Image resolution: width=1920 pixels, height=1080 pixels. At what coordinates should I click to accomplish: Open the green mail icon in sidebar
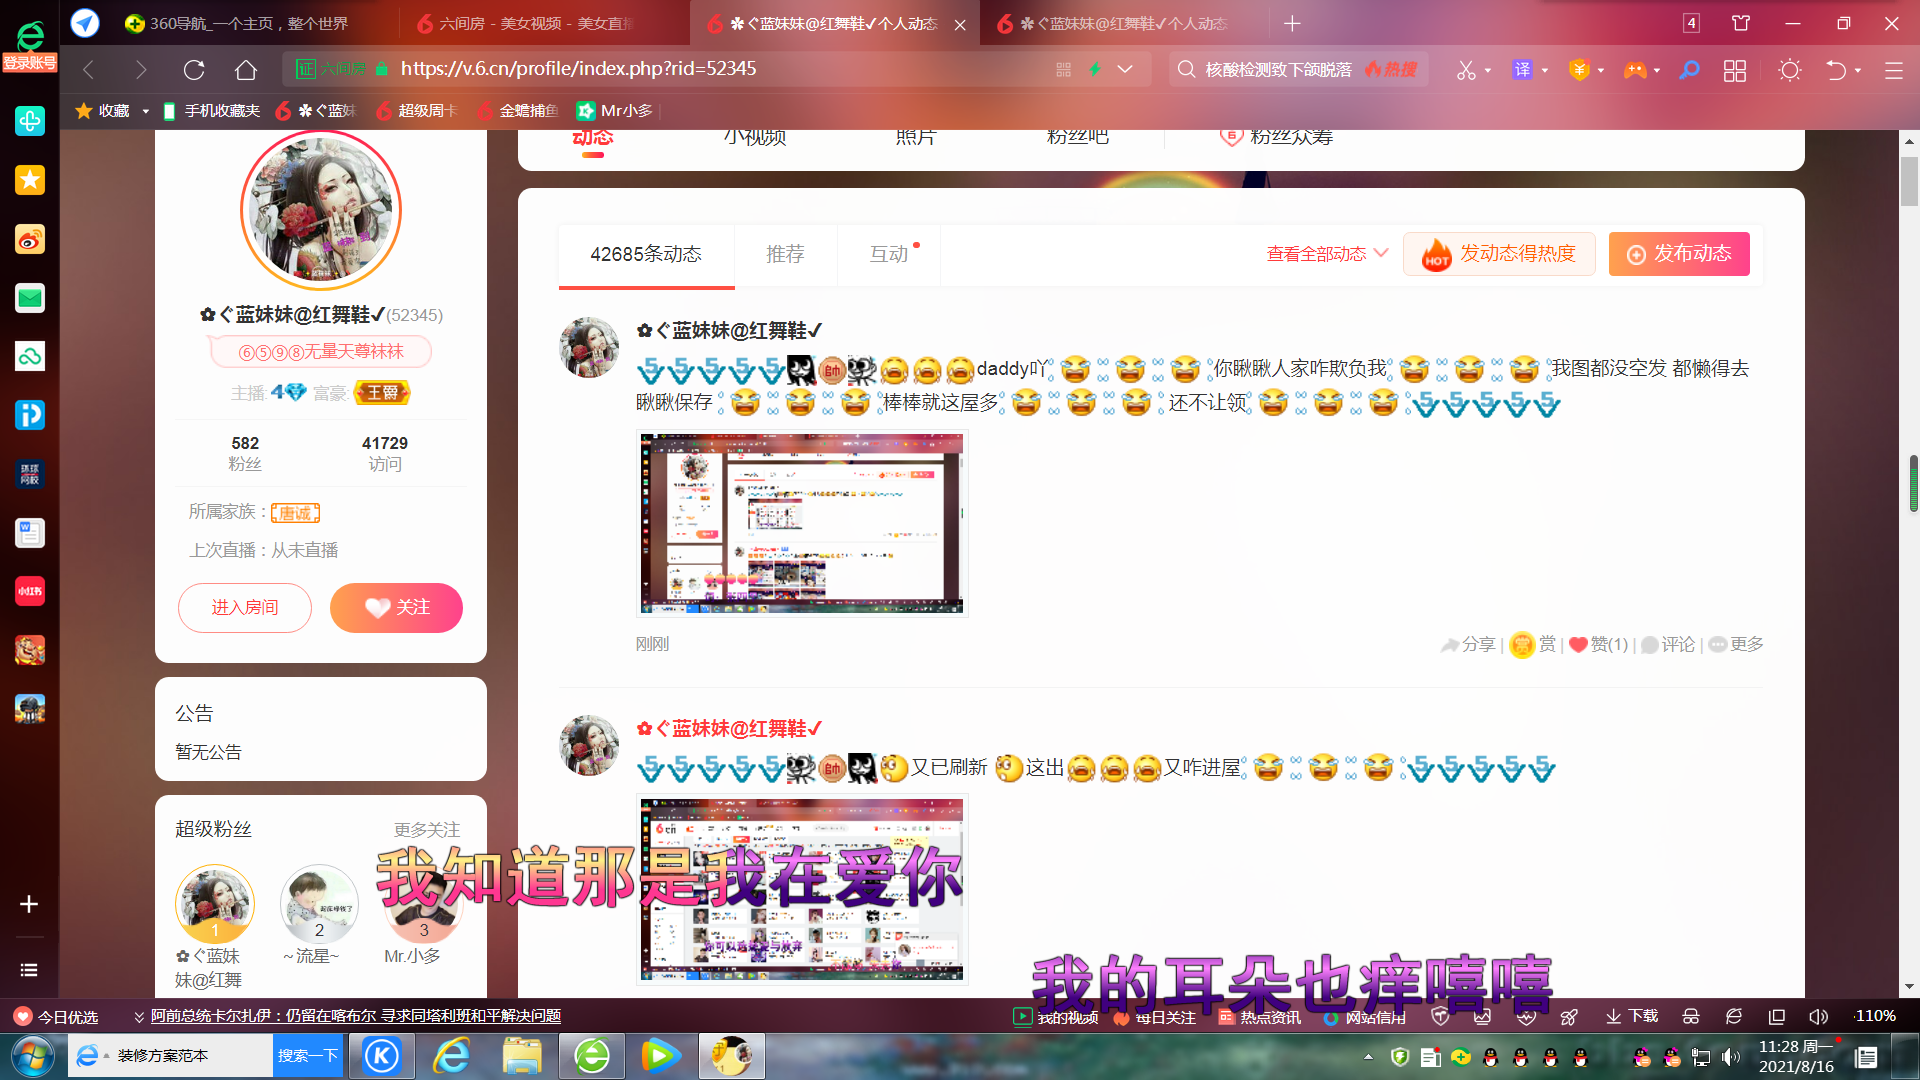(30, 298)
